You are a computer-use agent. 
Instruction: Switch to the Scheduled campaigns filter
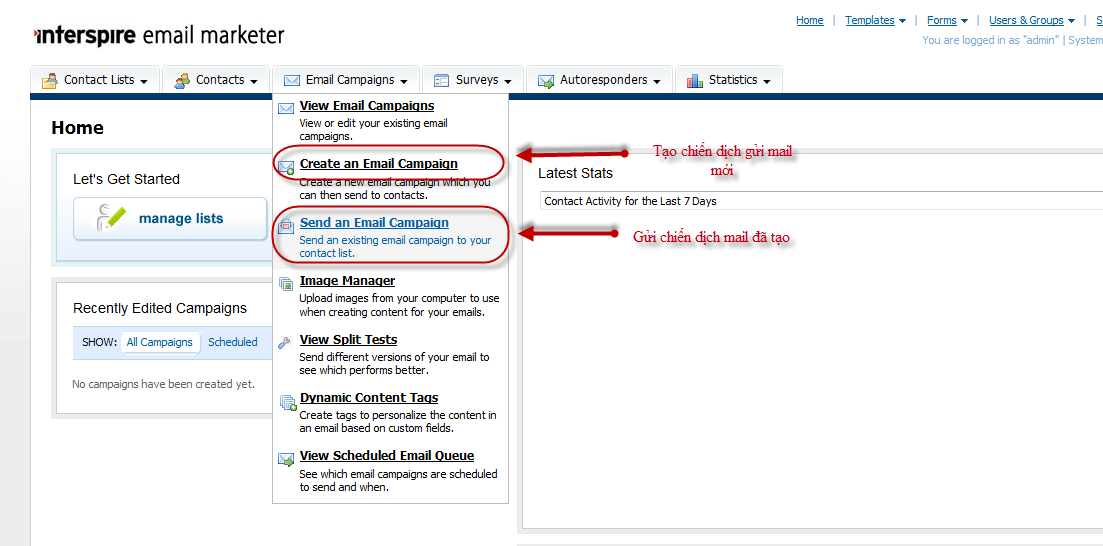pyautogui.click(x=233, y=342)
